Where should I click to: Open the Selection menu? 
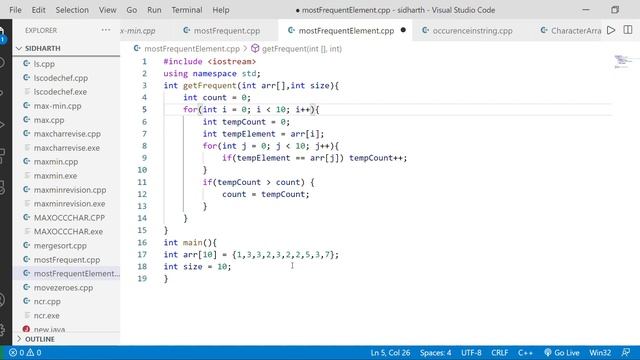(72, 10)
